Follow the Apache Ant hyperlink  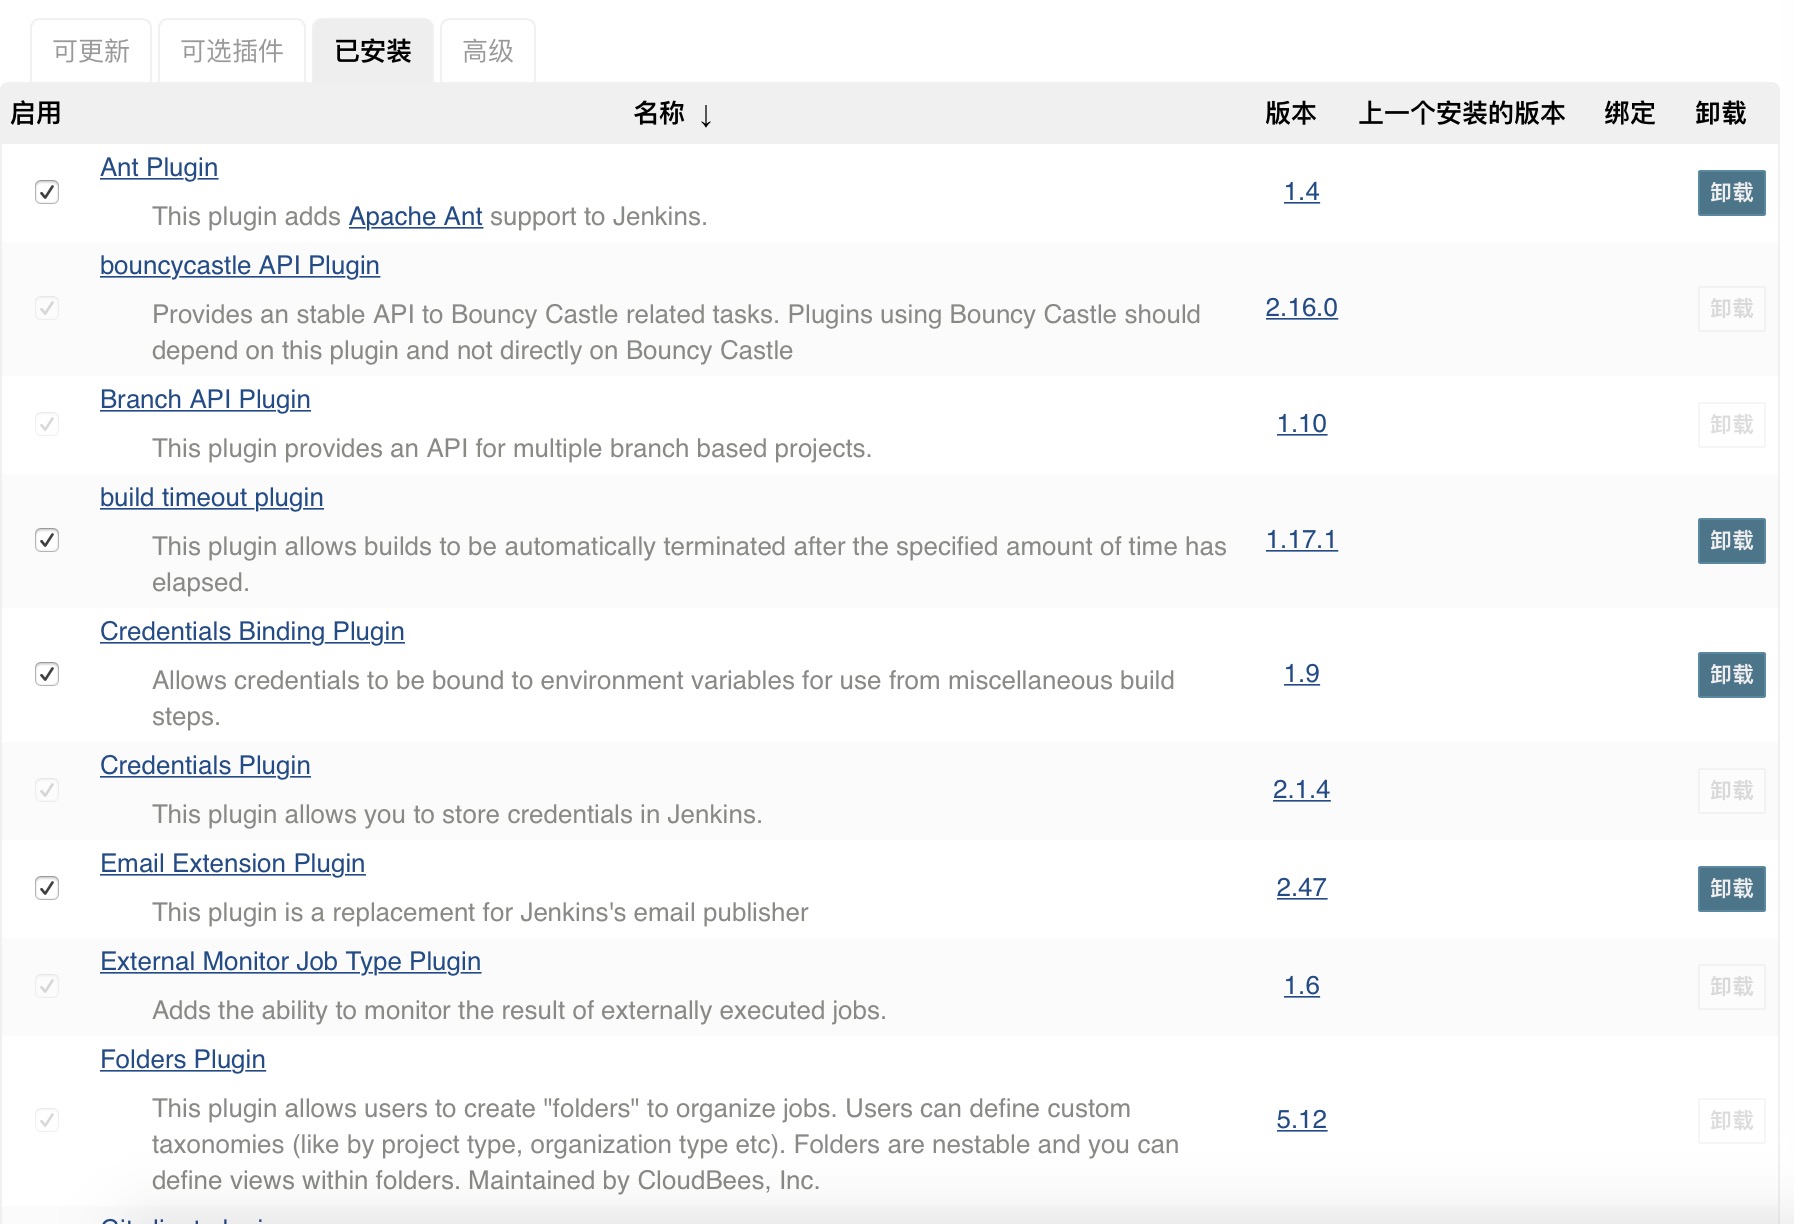415,216
